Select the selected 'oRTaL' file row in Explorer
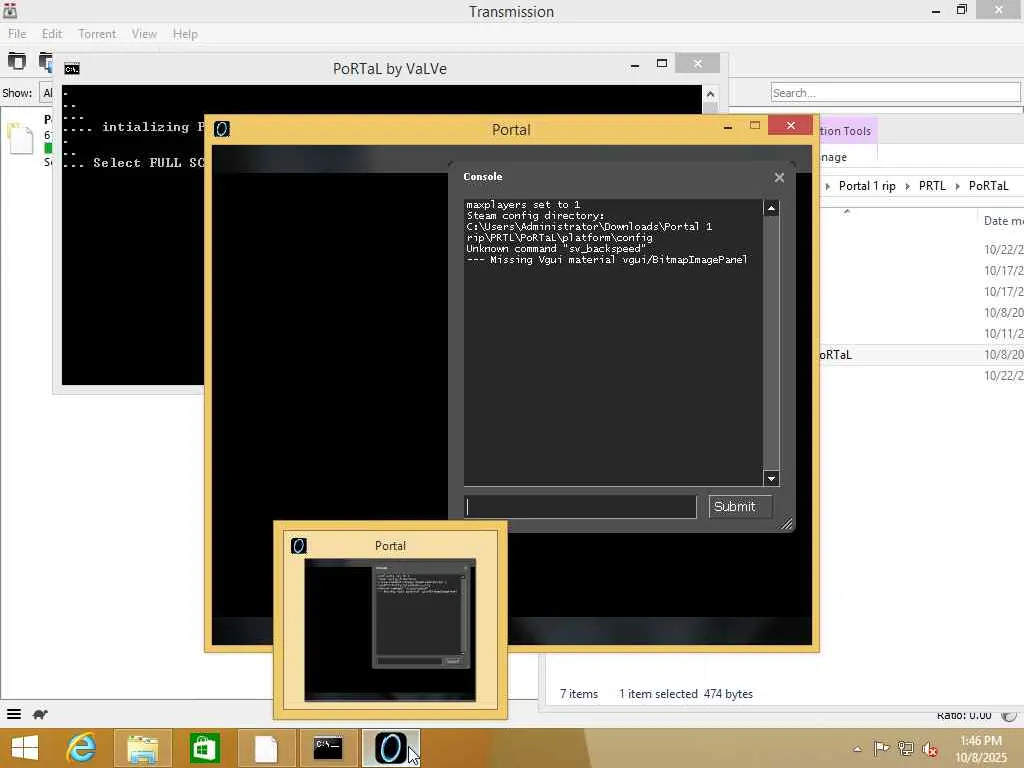Viewport: 1024px width, 768px height. tap(921, 355)
